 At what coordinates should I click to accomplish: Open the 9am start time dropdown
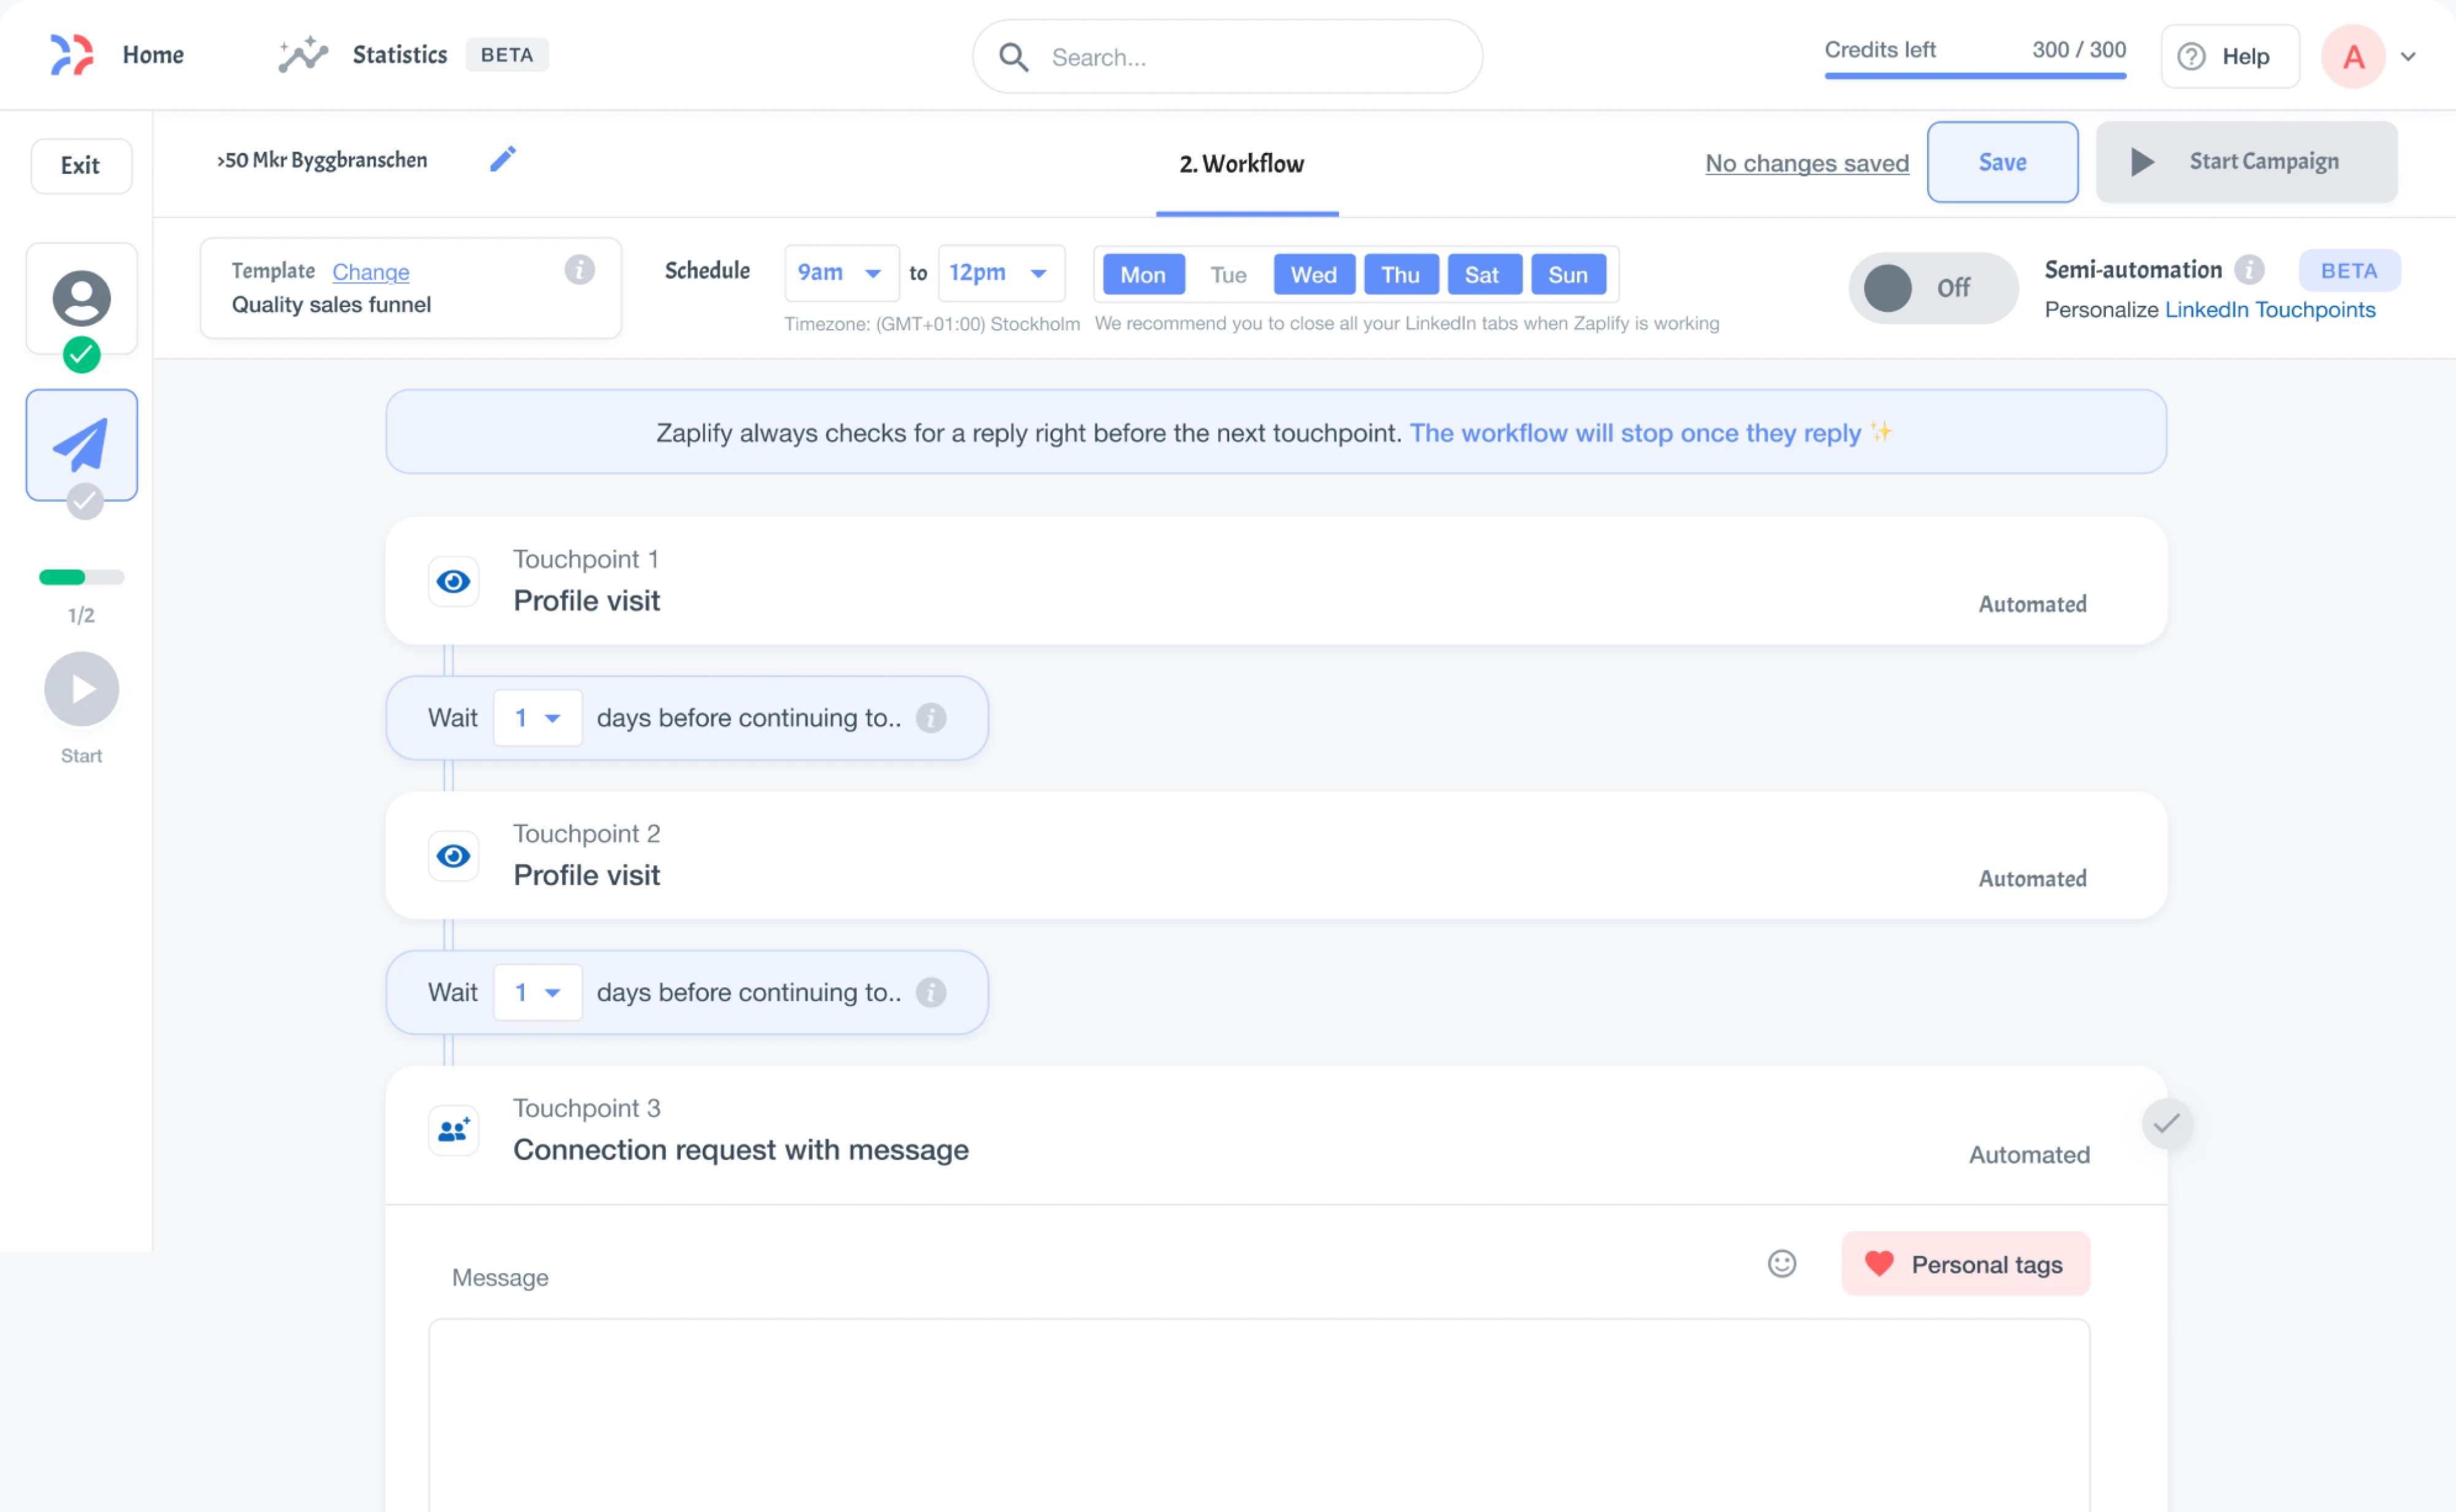(841, 273)
